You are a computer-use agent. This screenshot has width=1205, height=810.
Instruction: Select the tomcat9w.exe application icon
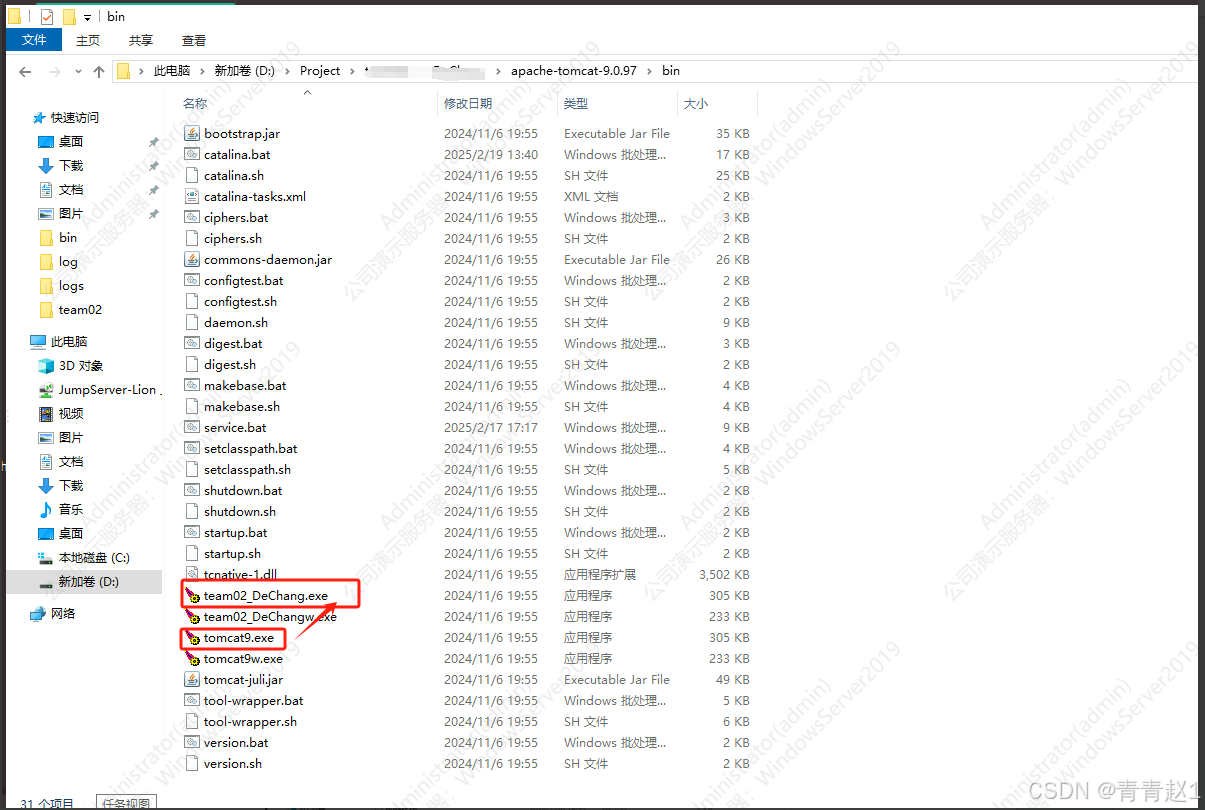tap(193, 658)
